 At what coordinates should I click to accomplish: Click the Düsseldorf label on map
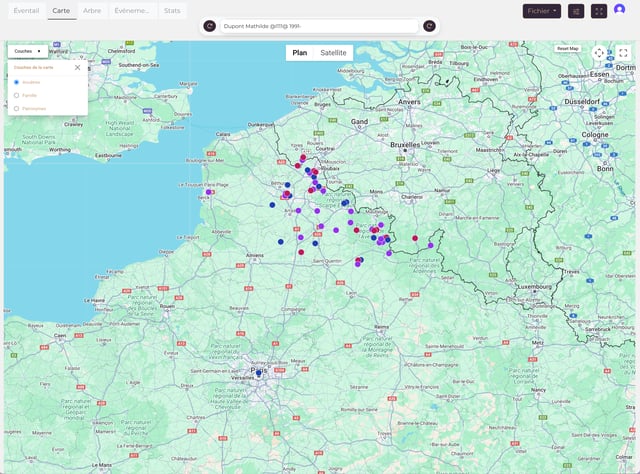point(582,101)
